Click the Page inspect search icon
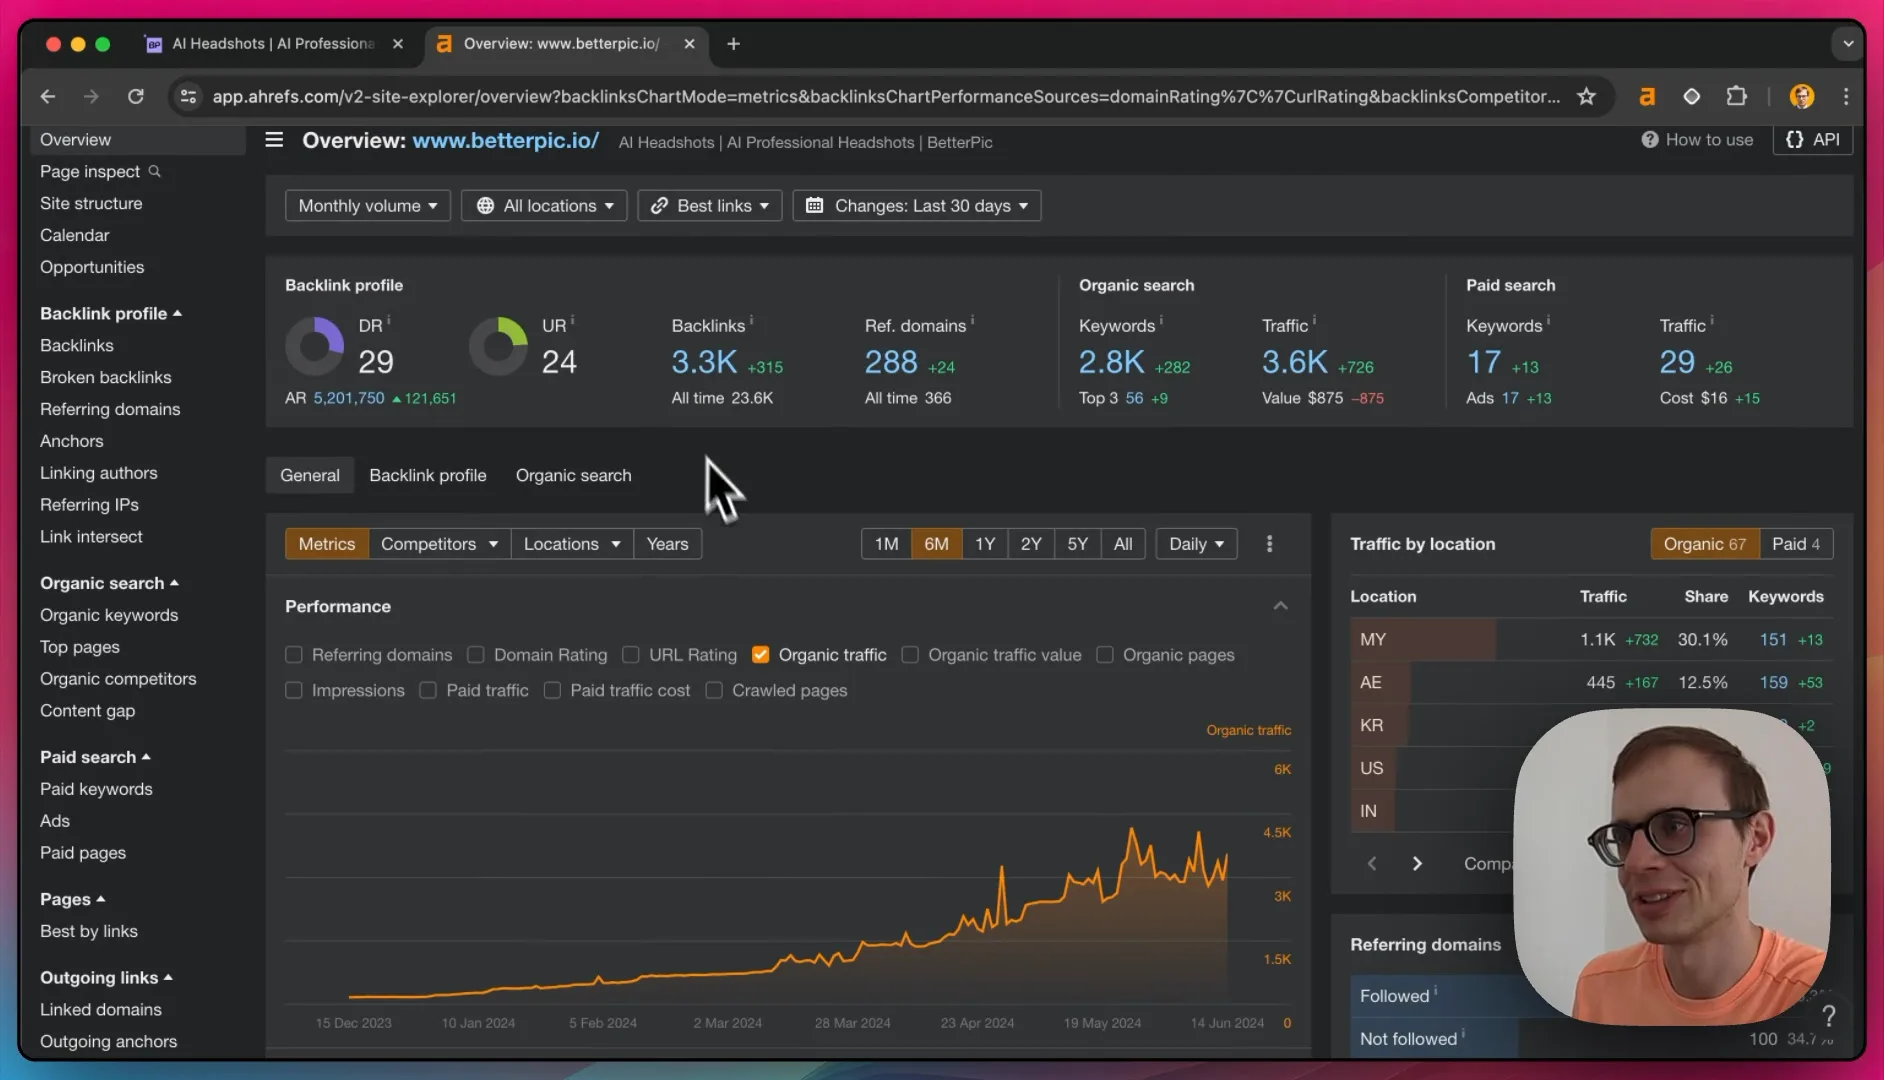This screenshot has height=1080, width=1884. click(x=155, y=171)
